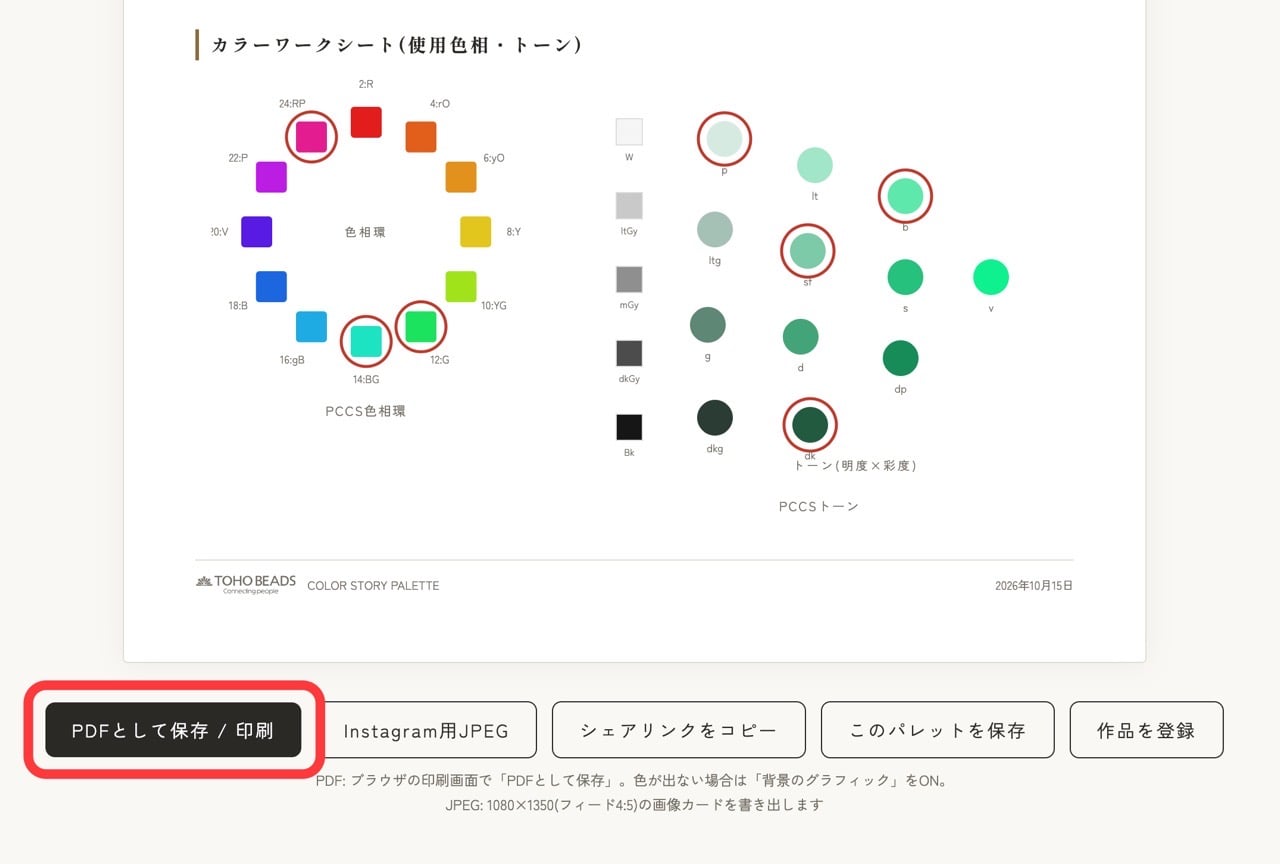Copy link via シェアリンクをコピー button

[679, 730]
